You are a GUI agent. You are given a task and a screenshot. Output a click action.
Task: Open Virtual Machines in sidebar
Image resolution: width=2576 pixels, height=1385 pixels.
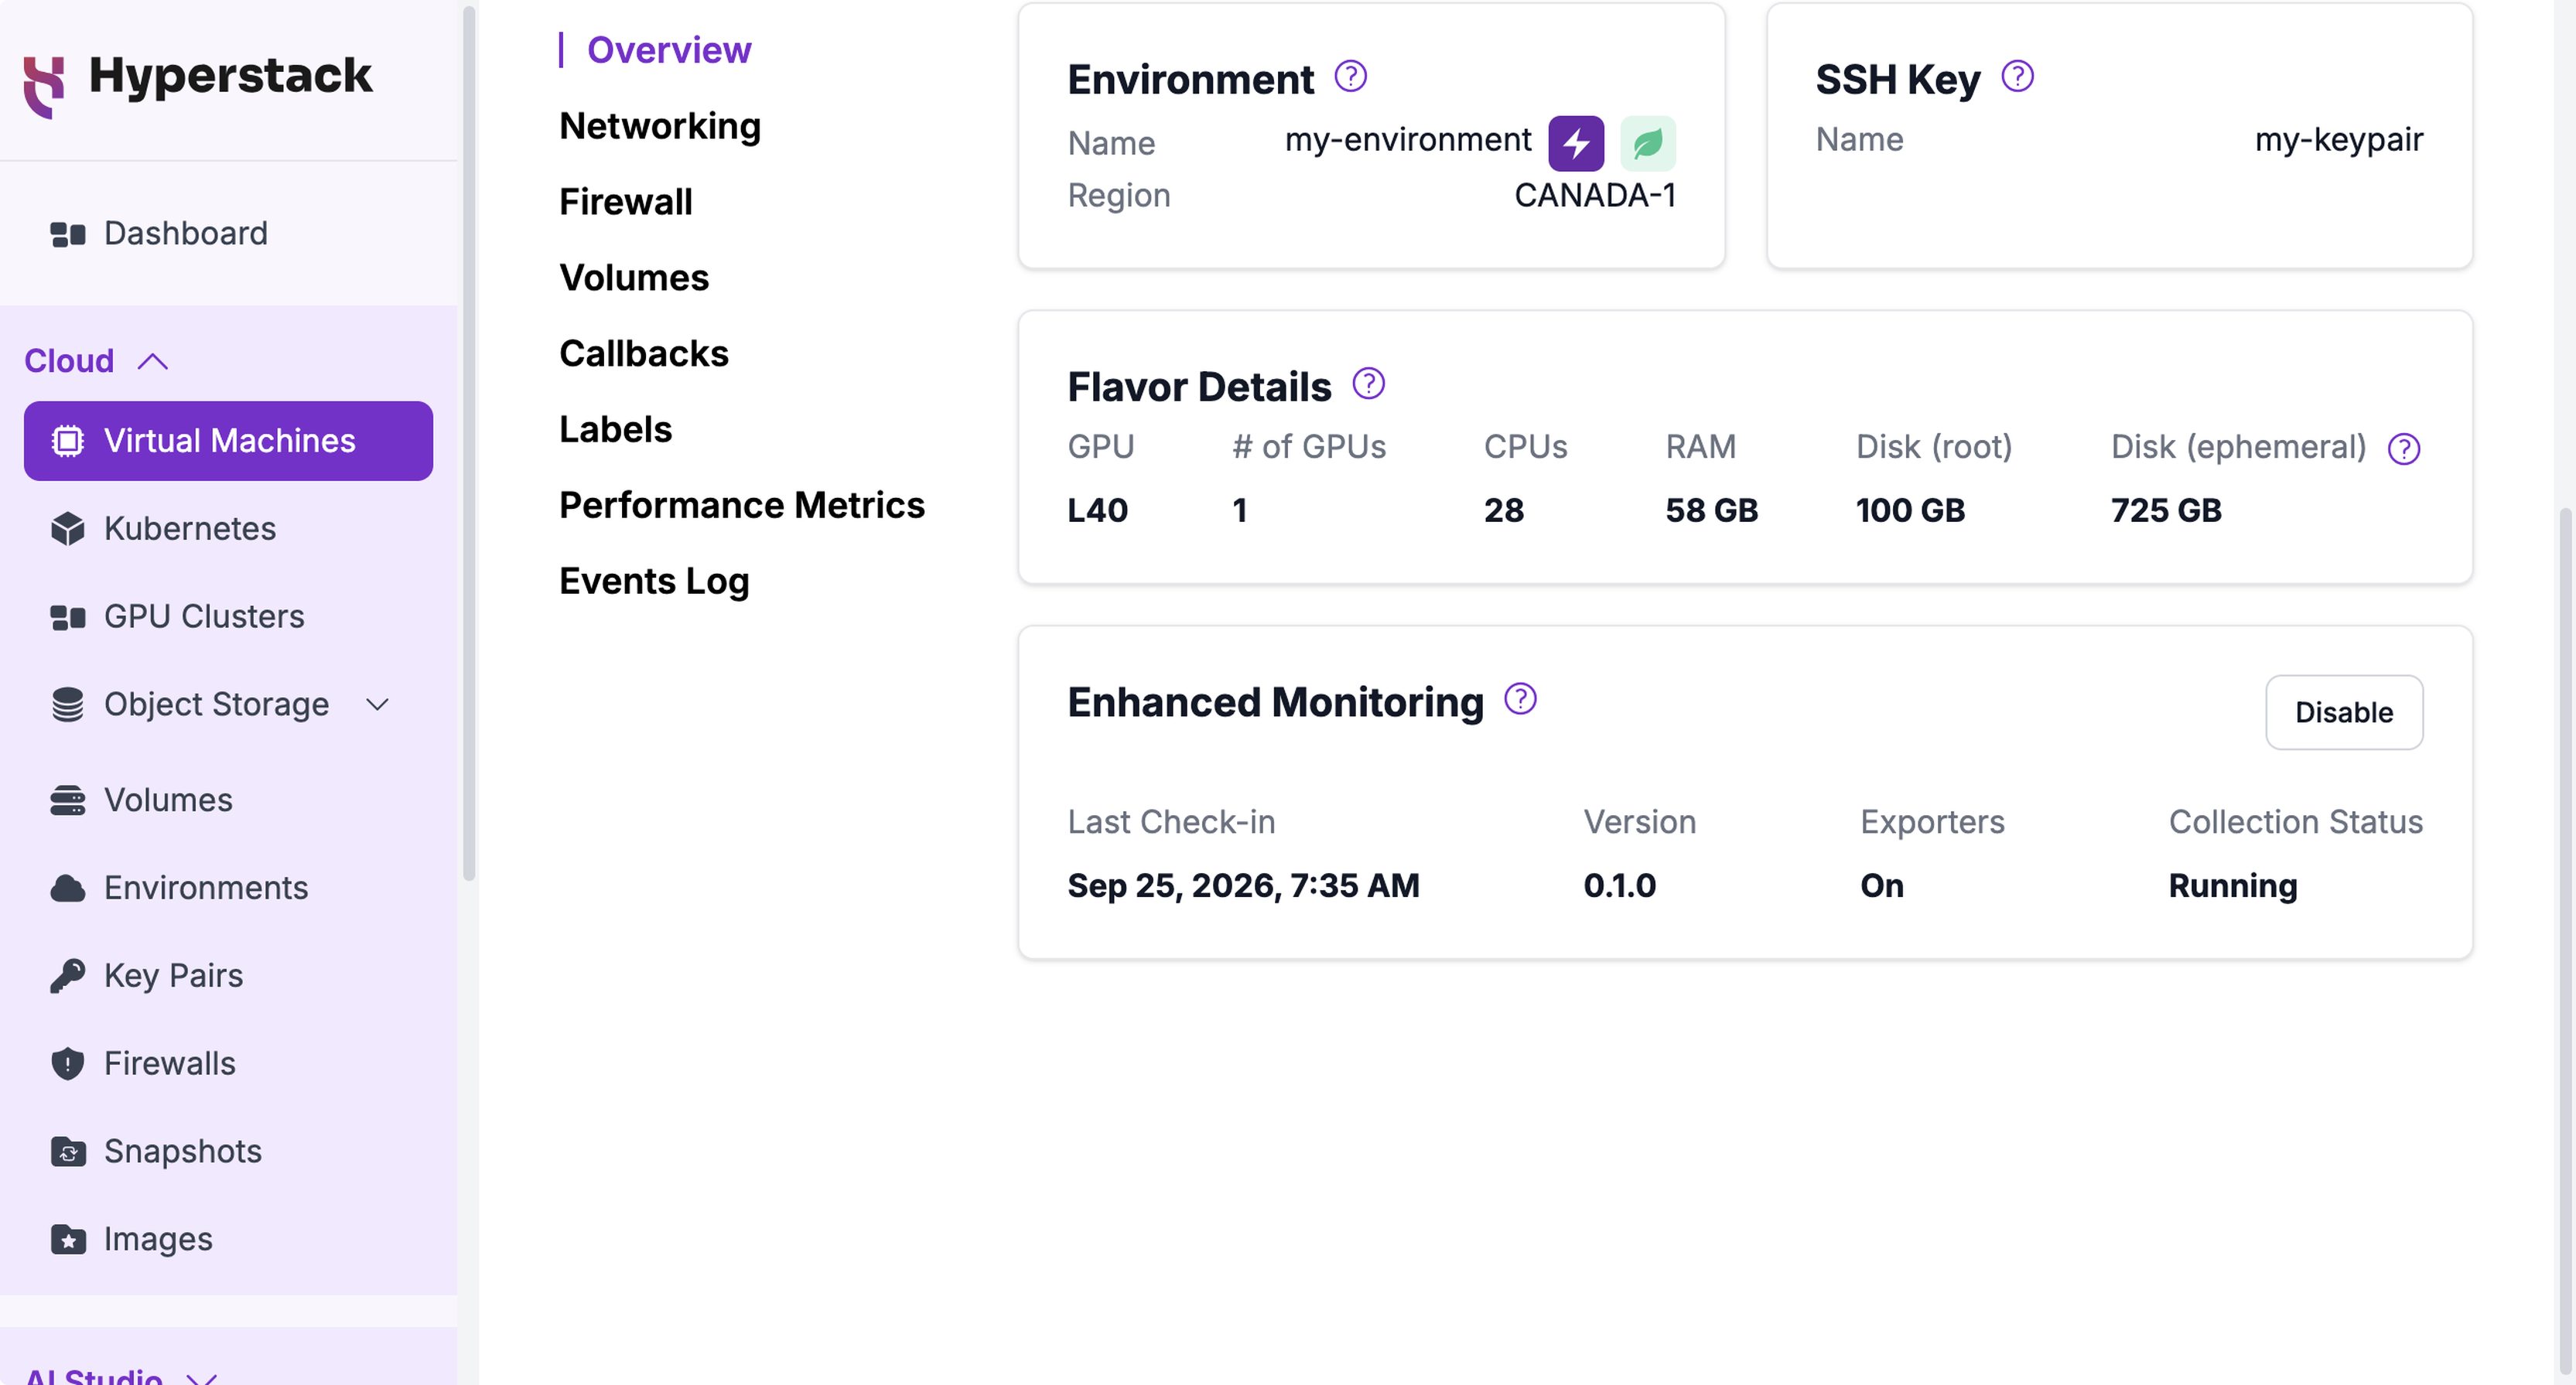[228, 441]
